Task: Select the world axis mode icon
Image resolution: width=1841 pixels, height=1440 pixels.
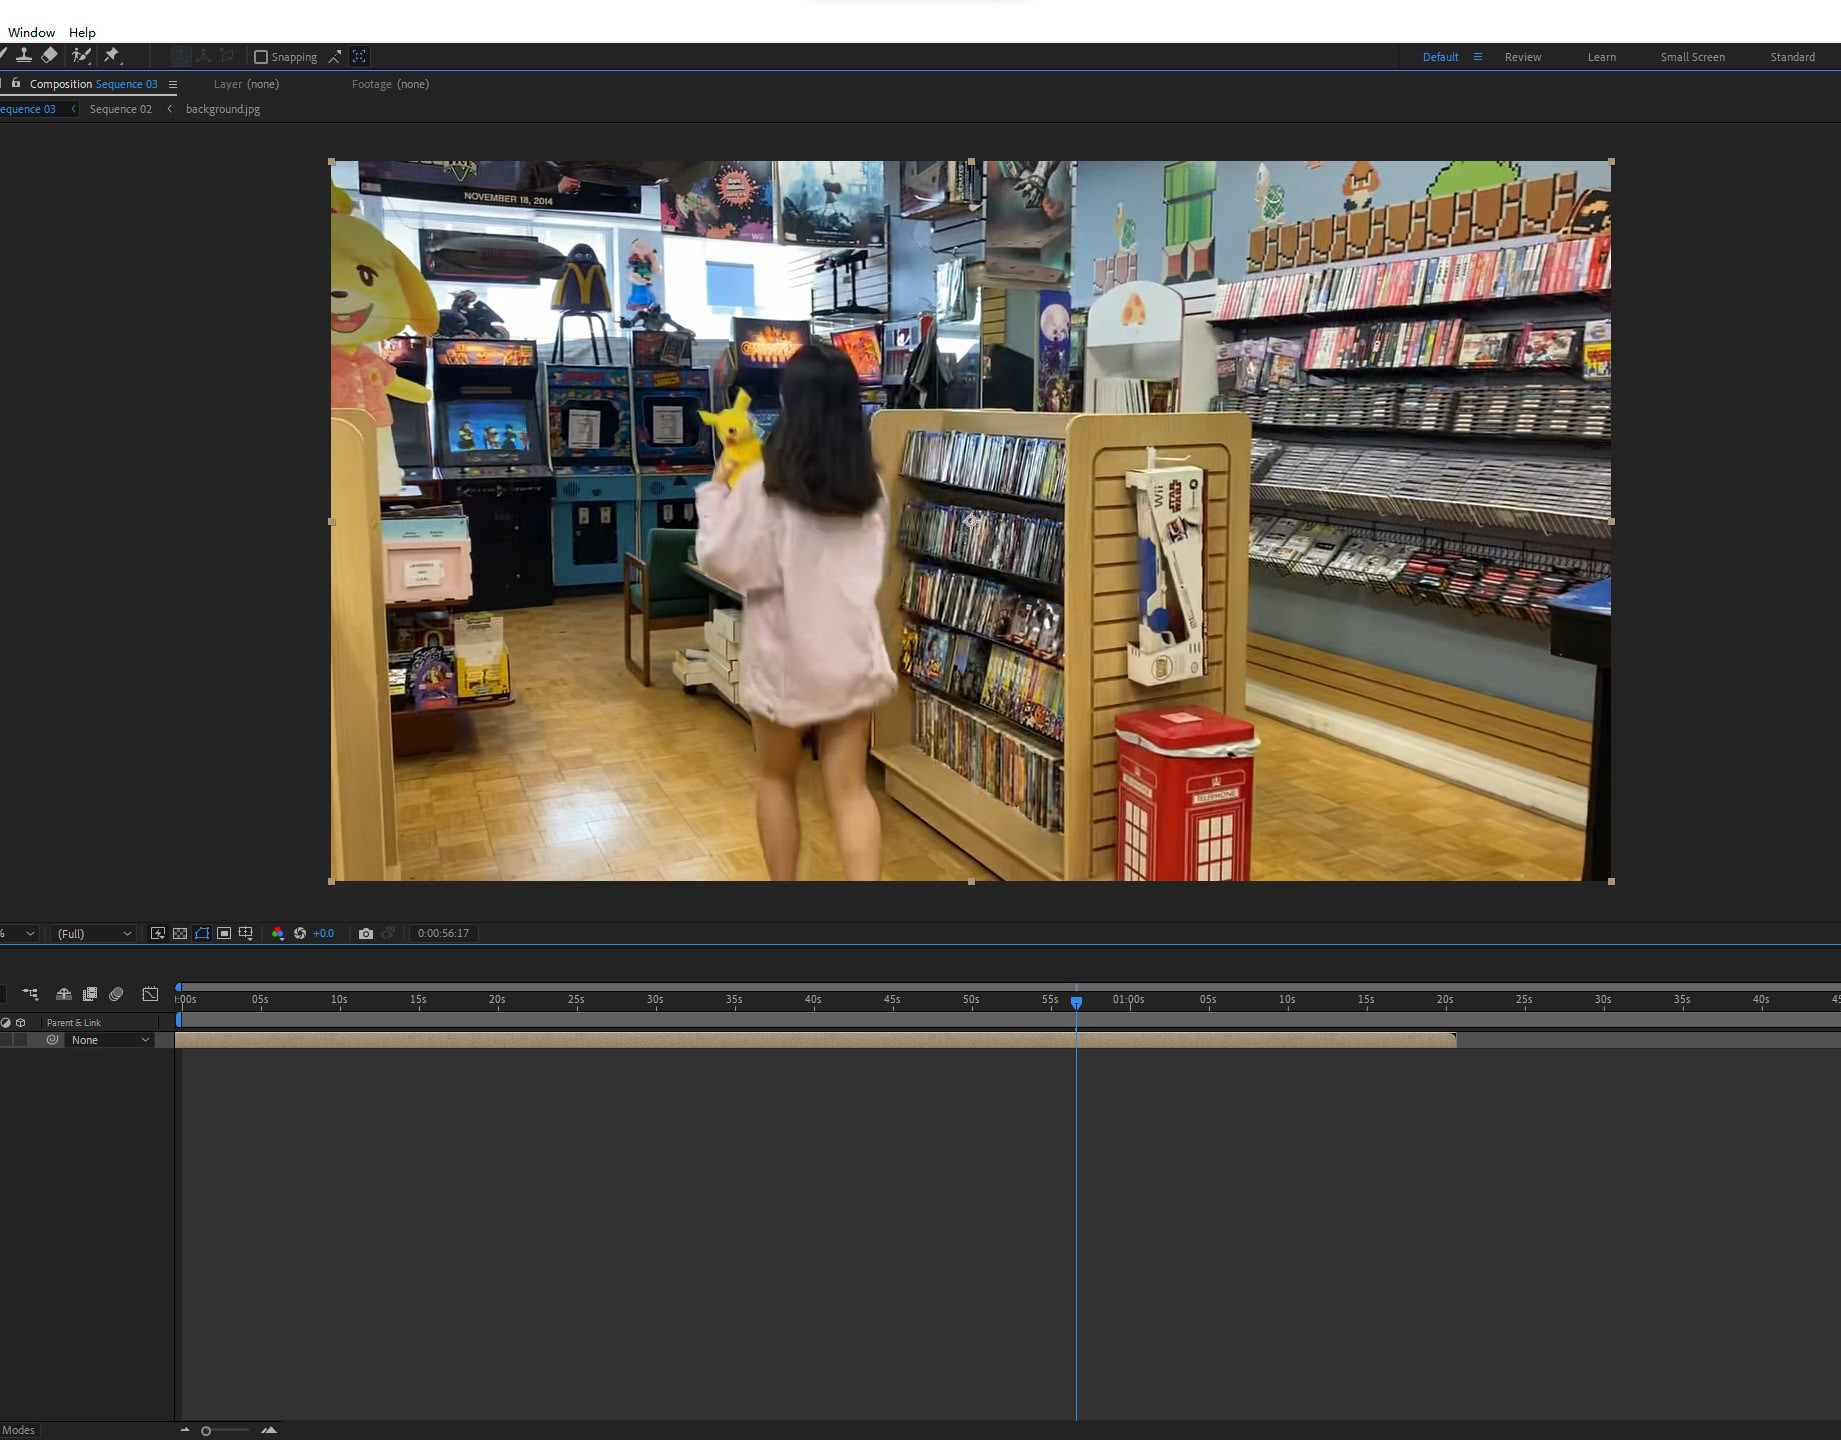Action: click(x=203, y=56)
